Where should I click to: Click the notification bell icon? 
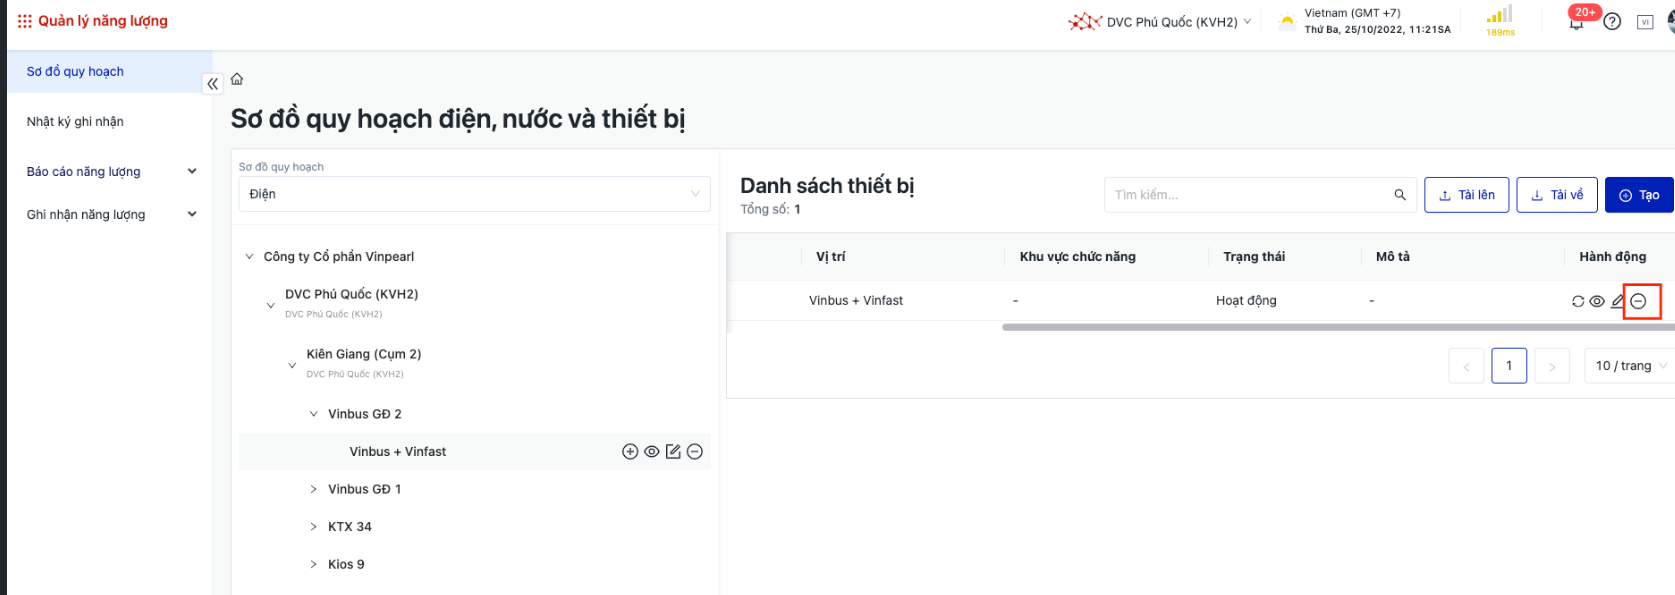(x=1577, y=23)
